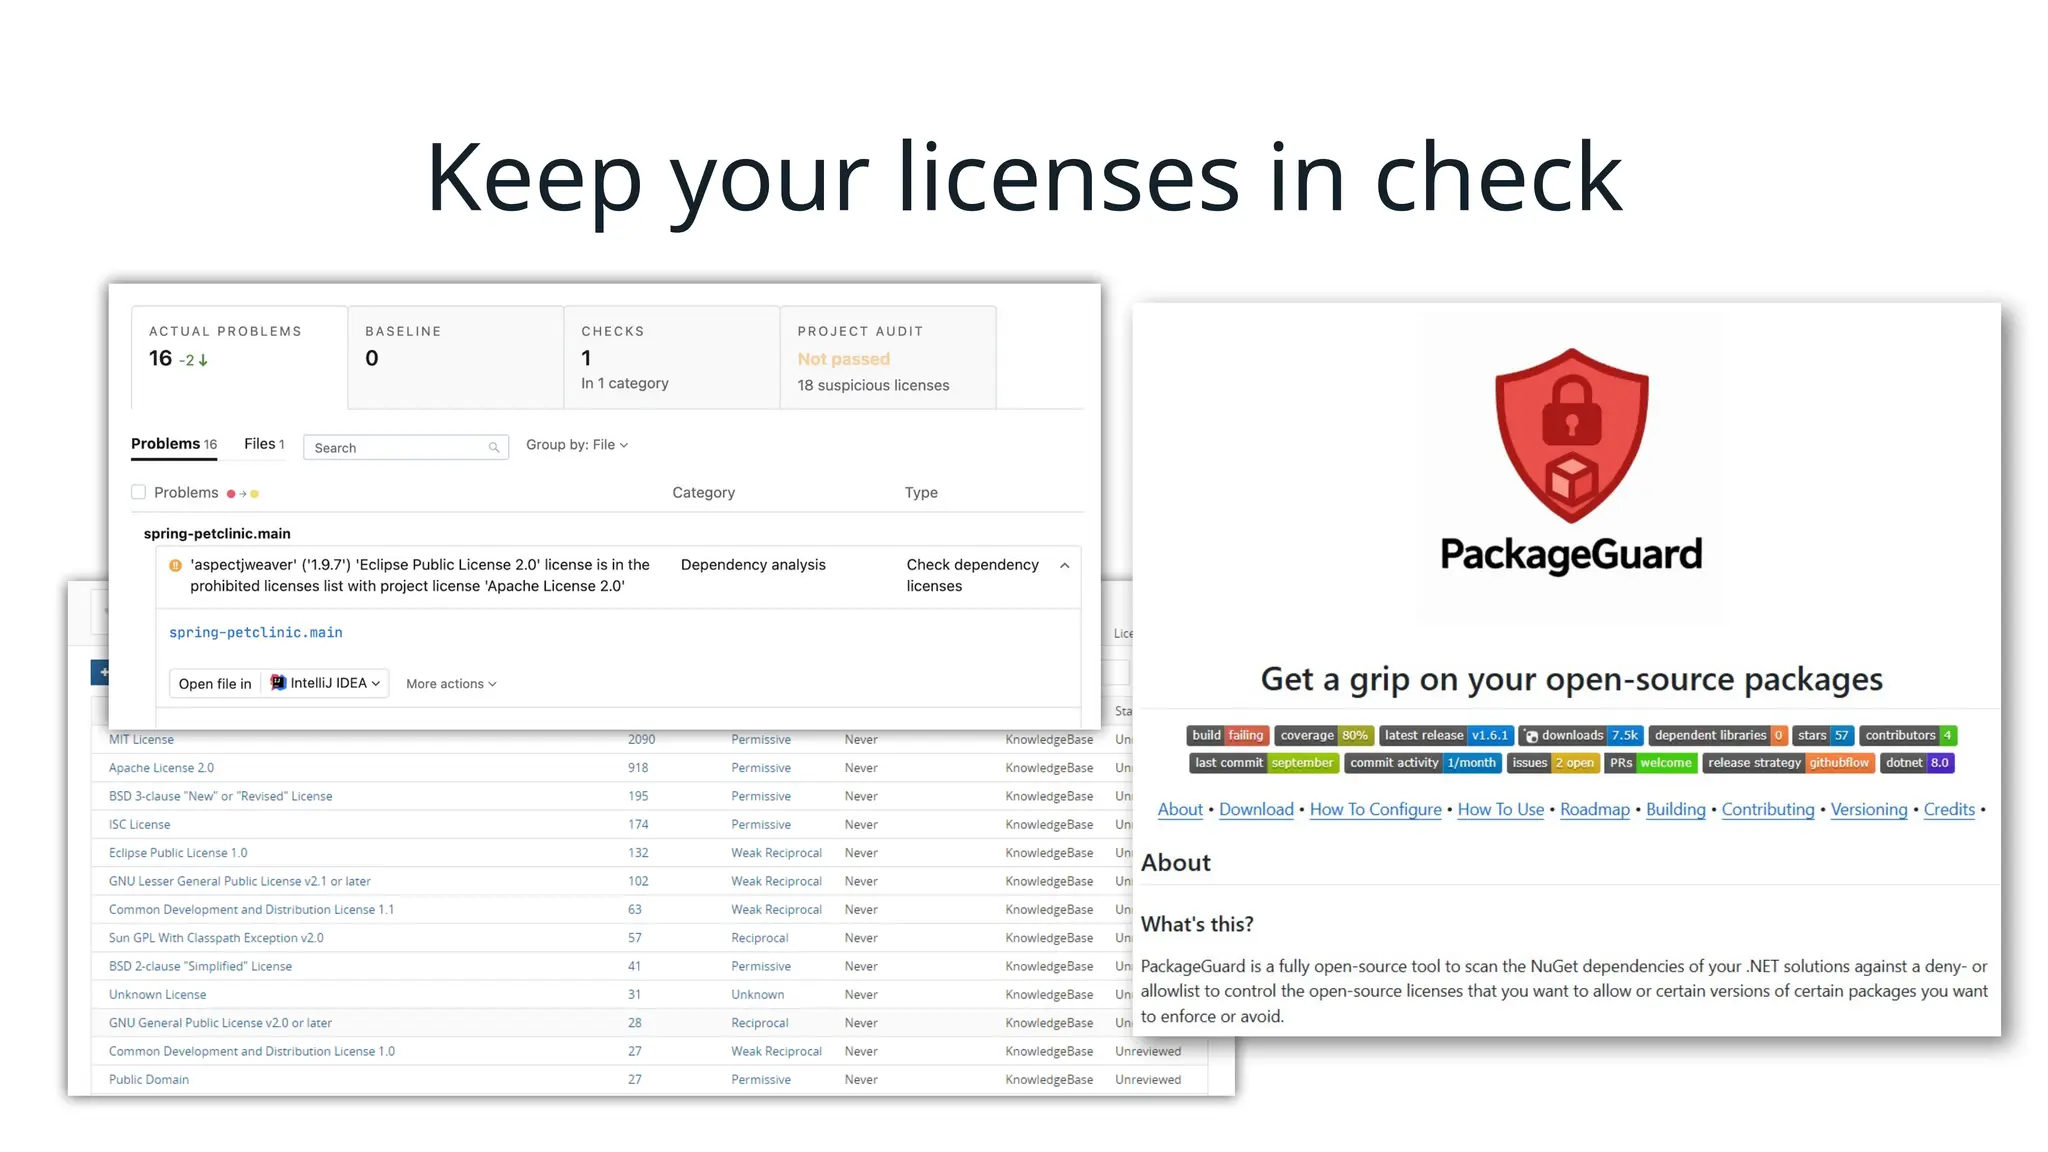
Task: Click the commit activity 1/month badge
Action: click(1423, 763)
